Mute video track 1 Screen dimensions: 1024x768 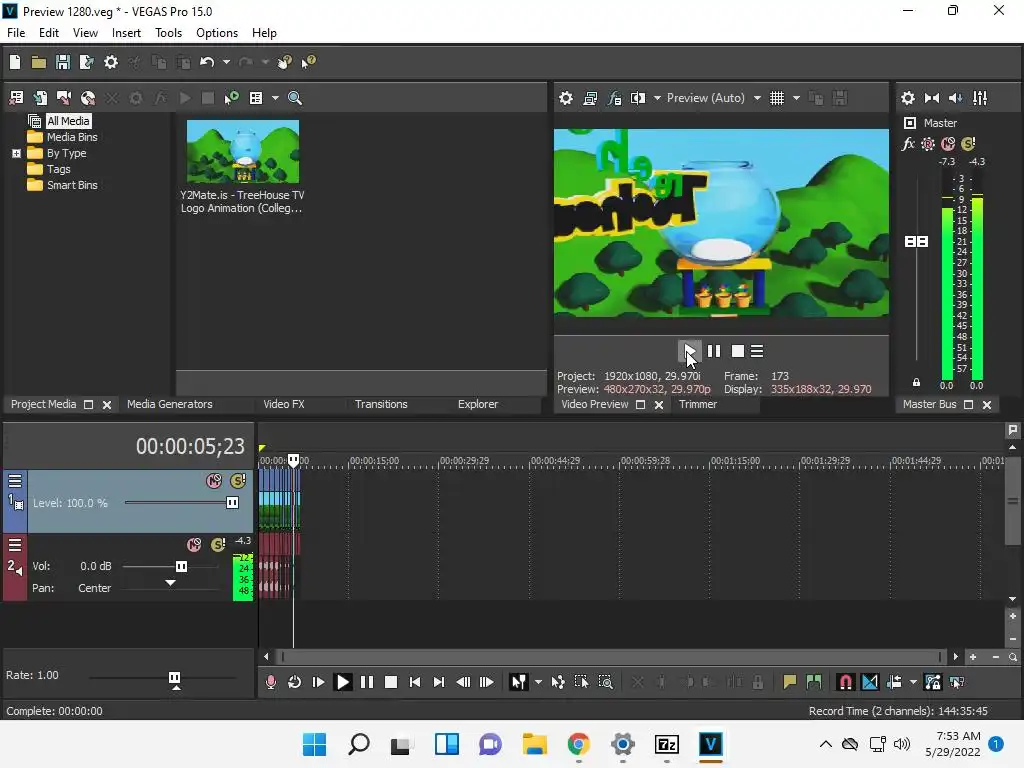pyautogui.click(x=214, y=481)
